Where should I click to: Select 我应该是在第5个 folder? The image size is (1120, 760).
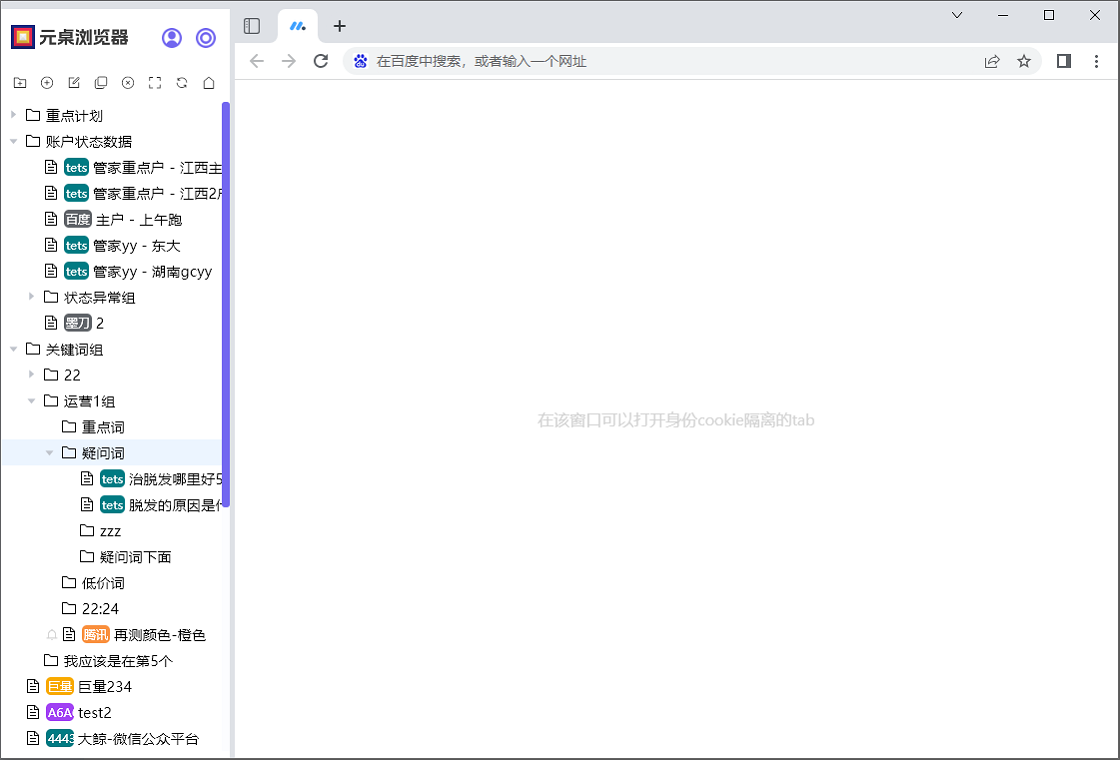[109, 660]
